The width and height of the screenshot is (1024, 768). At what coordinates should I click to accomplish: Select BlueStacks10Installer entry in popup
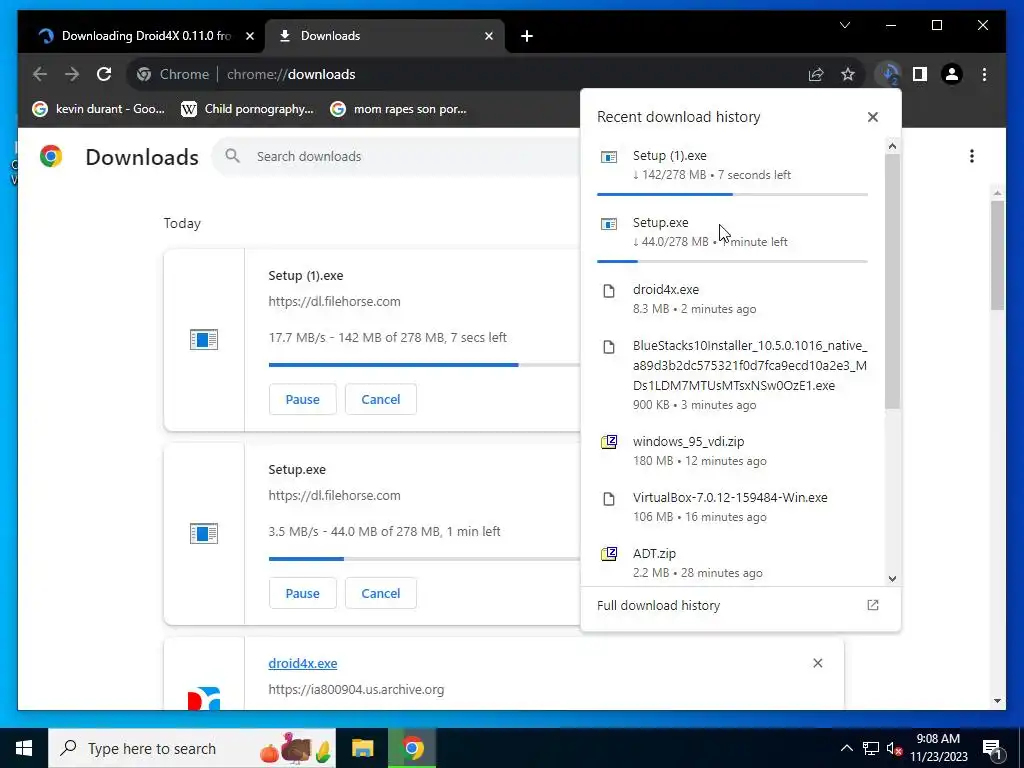pyautogui.click(x=732, y=374)
